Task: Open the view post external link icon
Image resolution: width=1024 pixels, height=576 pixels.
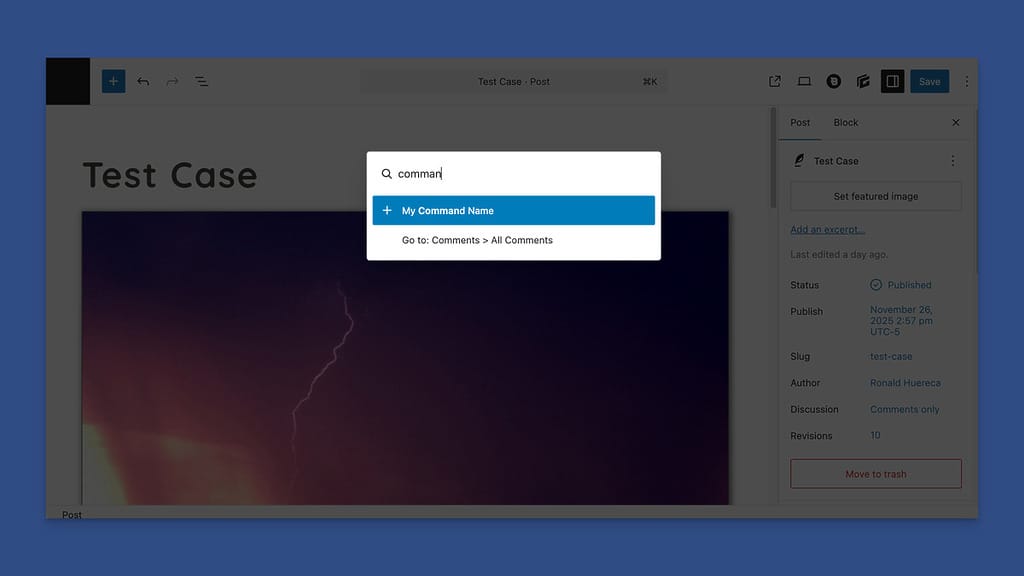Action: coord(775,82)
